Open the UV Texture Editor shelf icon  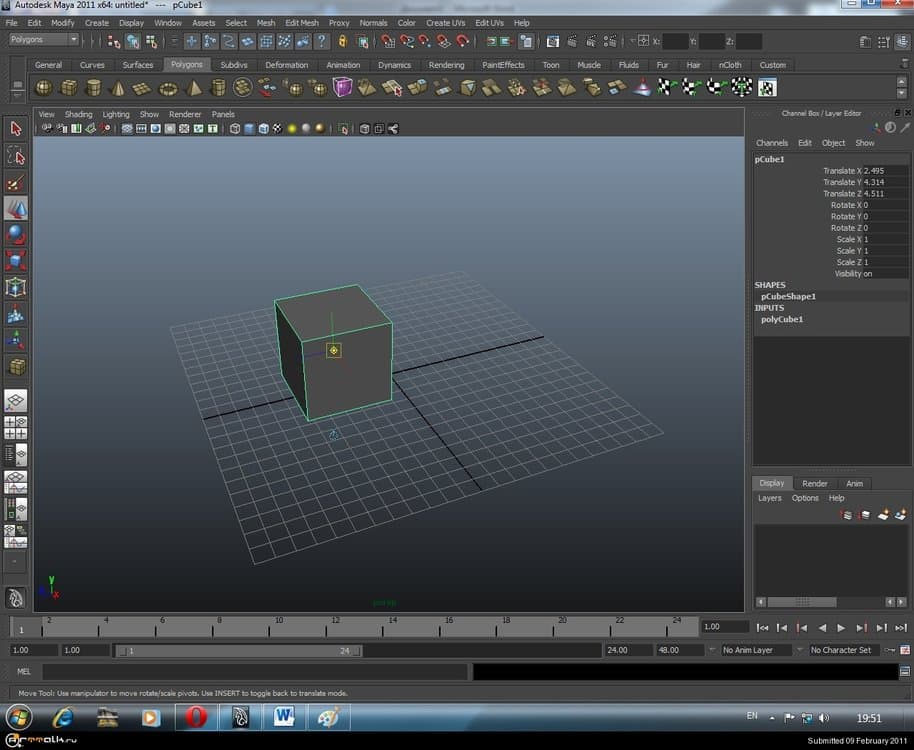(x=767, y=87)
